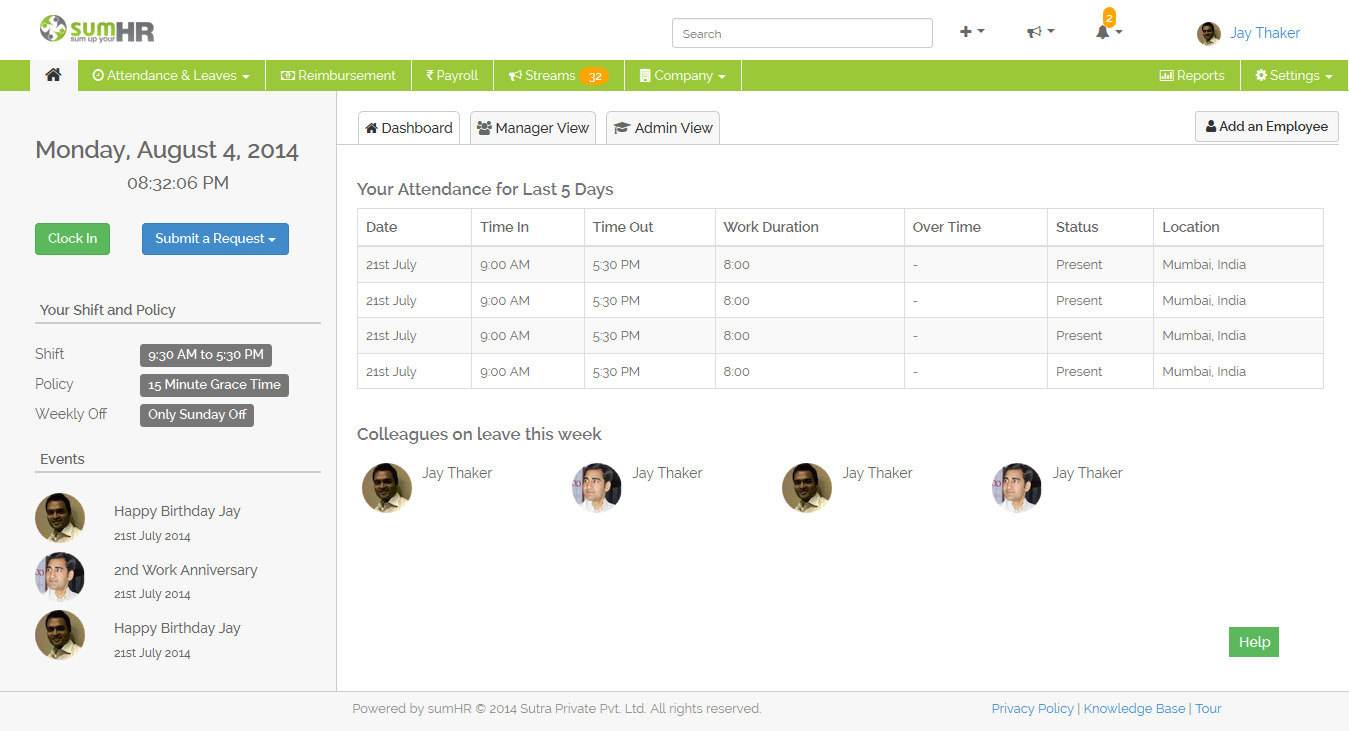Click Jay Thaker's profile avatar in header
The width and height of the screenshot is (1349, 731).
tap(1209, 33)
